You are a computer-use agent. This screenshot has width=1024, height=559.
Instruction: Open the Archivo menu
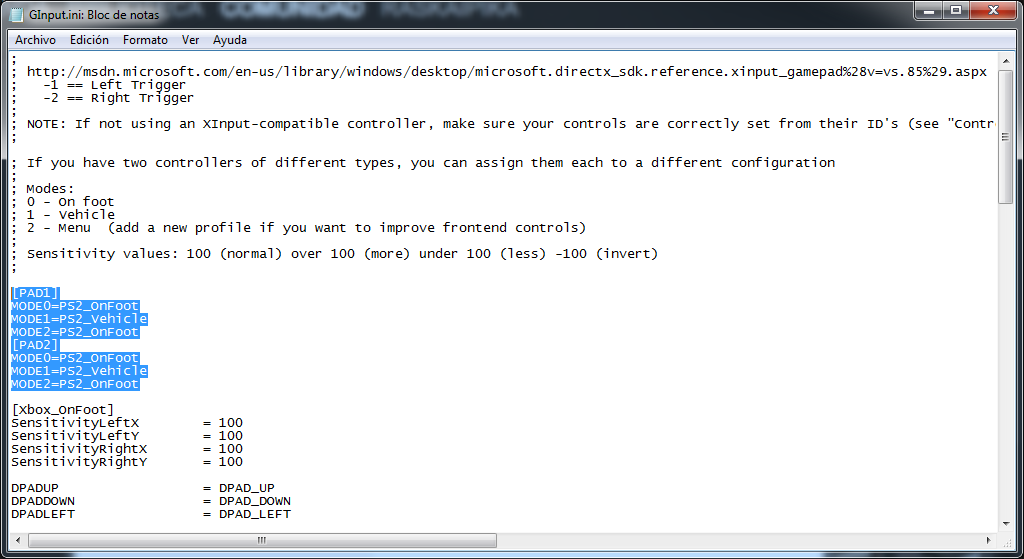click(x=35, y=40)
